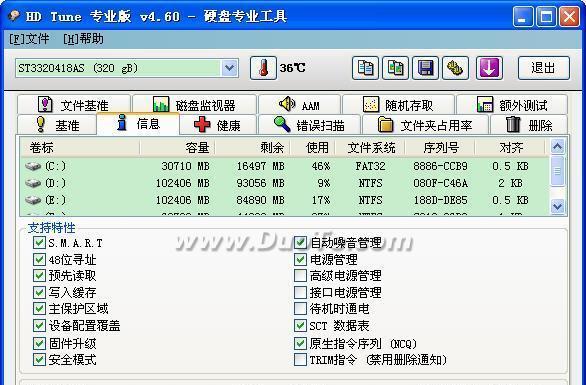Click the purple down-arrow icon

tap(490, 68)
